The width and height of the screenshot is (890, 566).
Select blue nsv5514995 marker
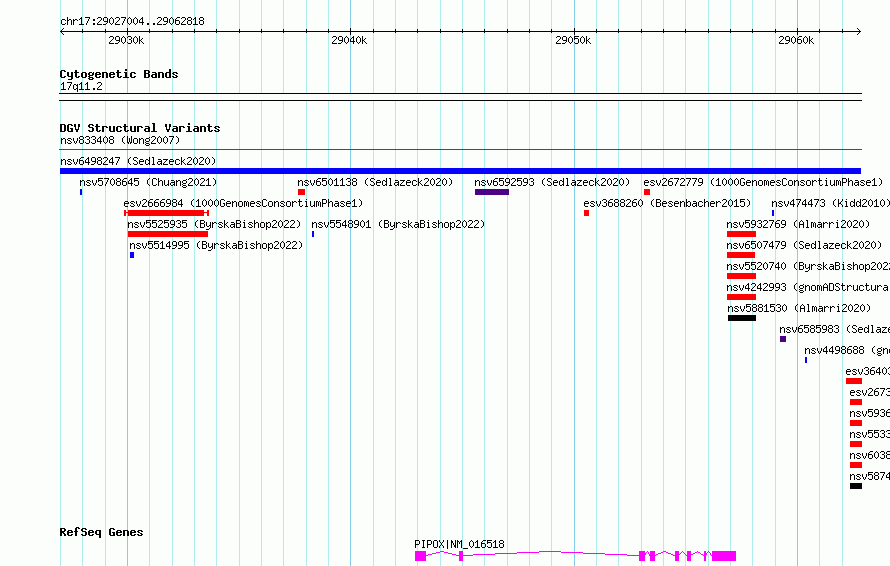point(132,255)
